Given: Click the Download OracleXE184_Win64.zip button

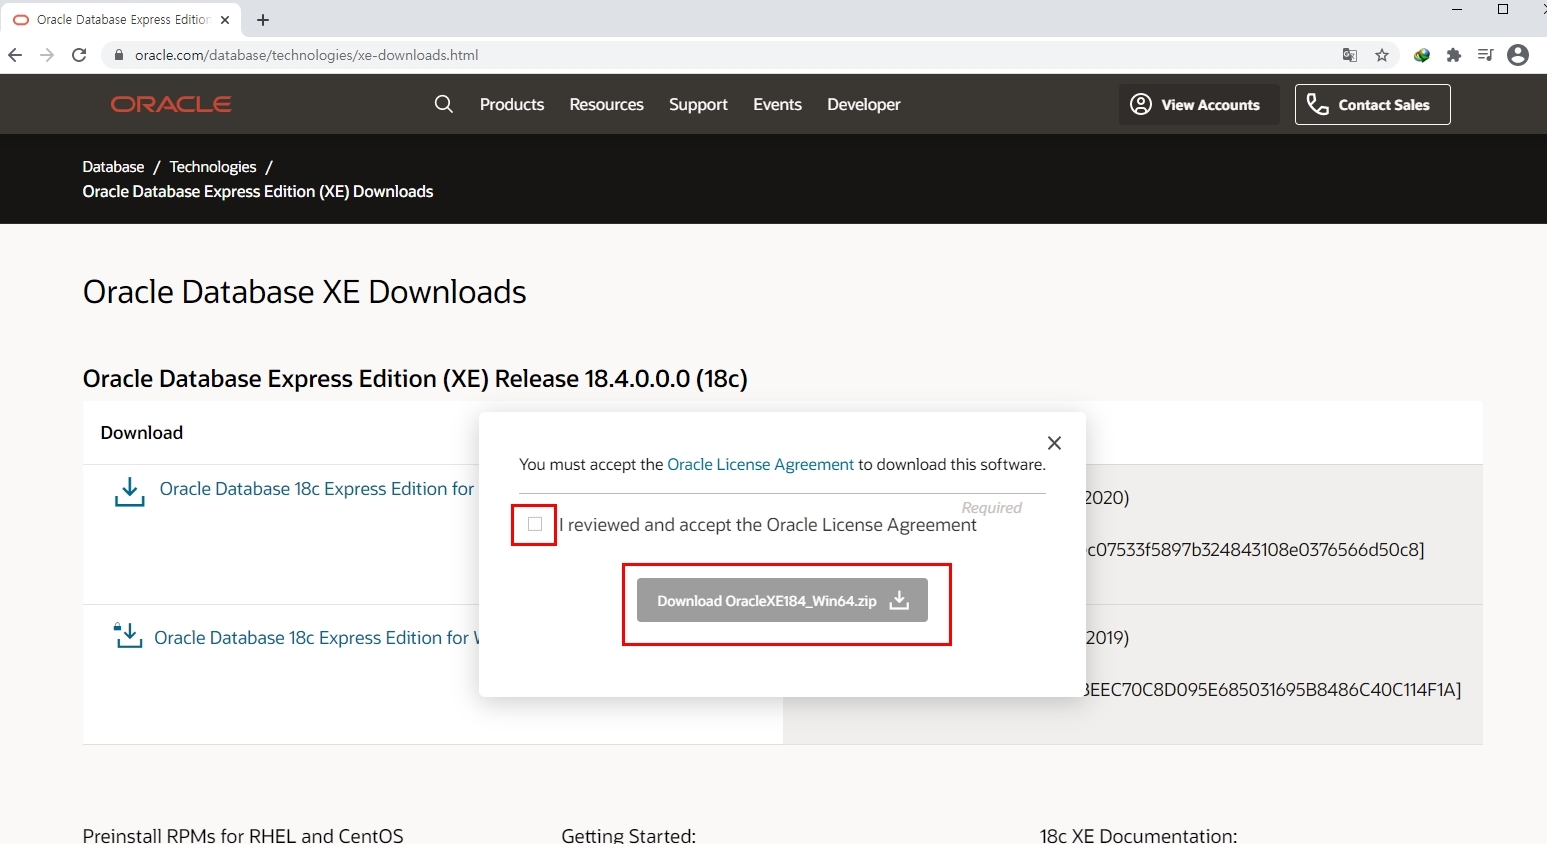Looking at the screenshot, I should [x=782, y=600].
